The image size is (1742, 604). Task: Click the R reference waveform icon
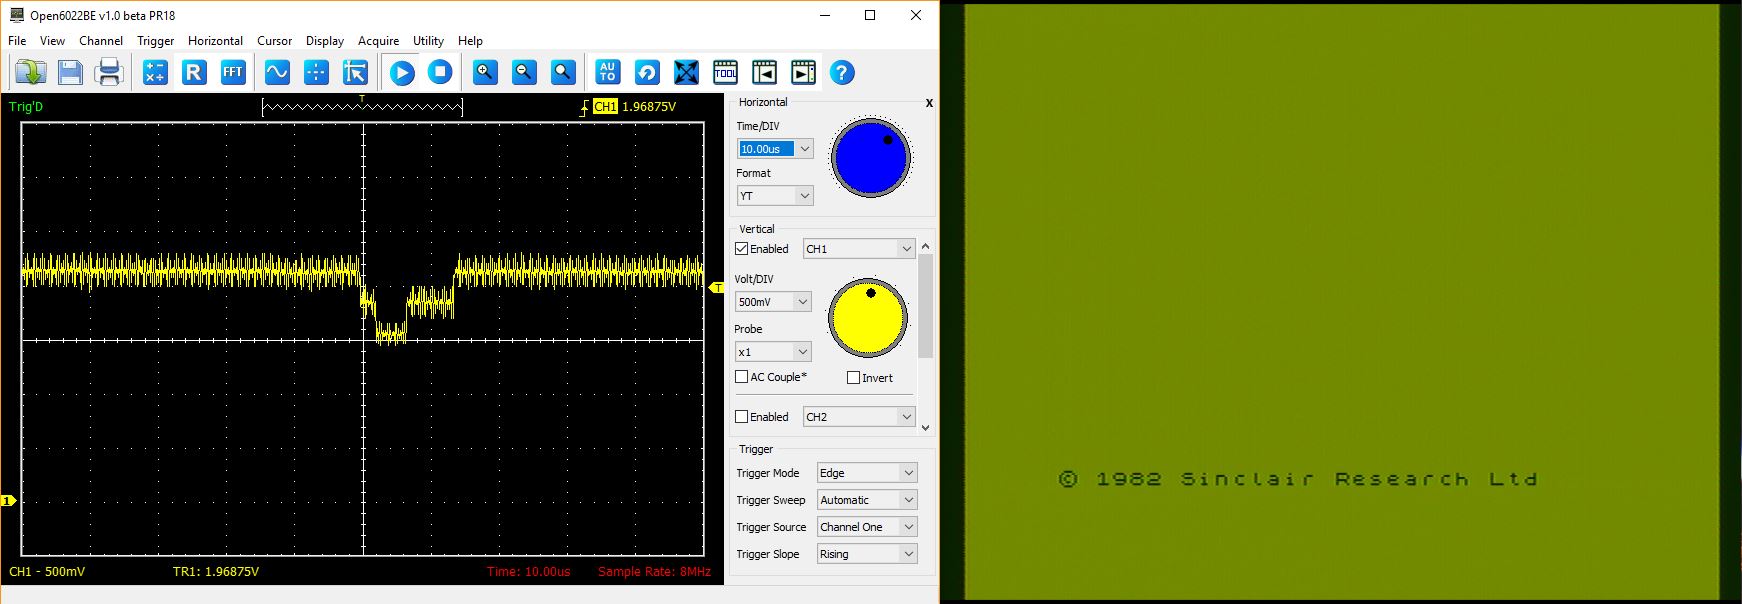click(x=194, y=72)
